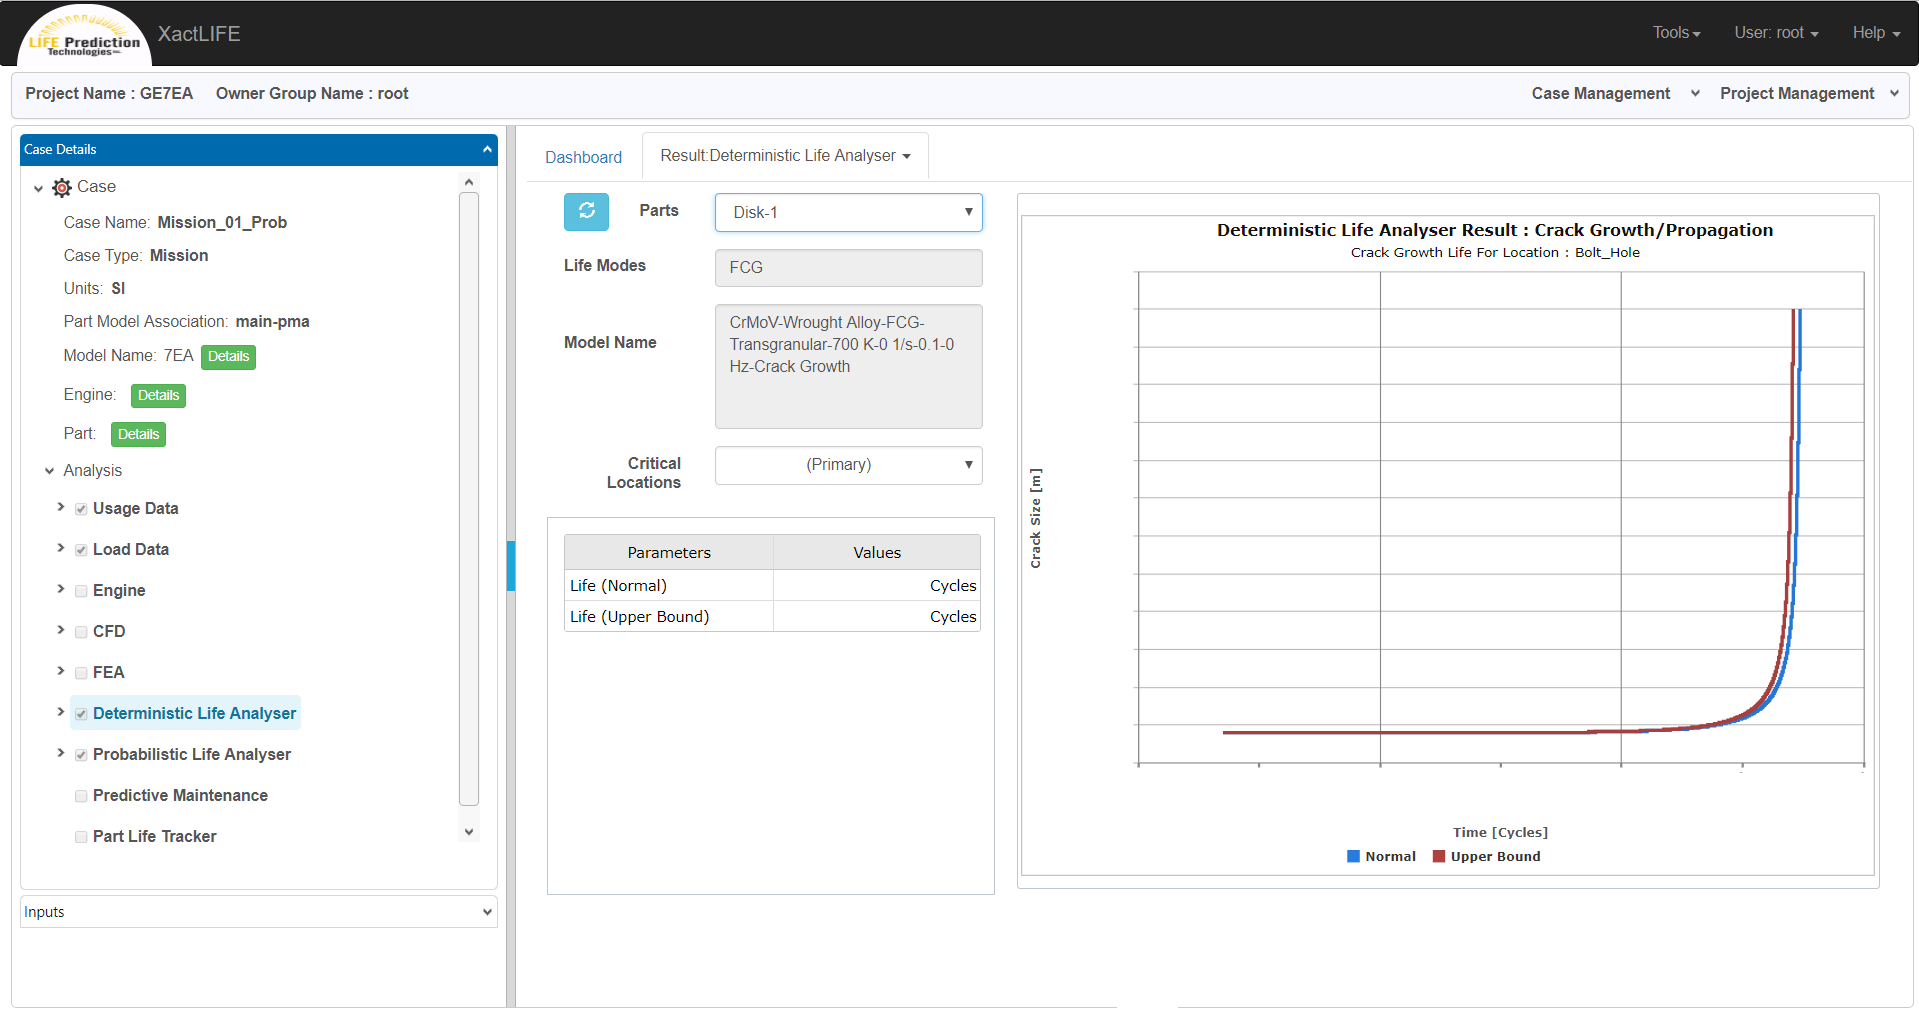Image resolution: width=1919 pixels, height=1017 pixels.
Task: Click the Model Name text field
Action: (x=848, y=366)
